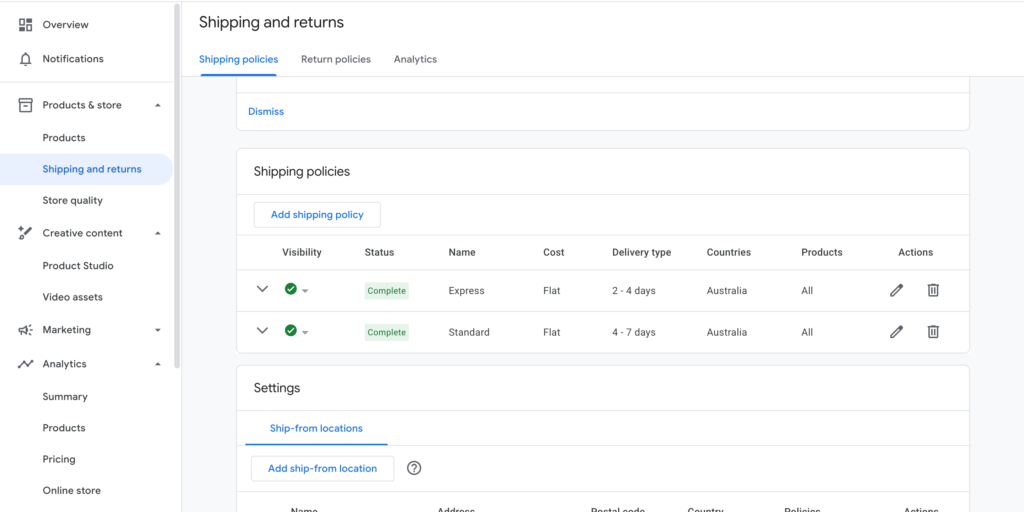Open Express visibility dropdown arrow
This screenshot has height=512, width=1024.
(x=305, y=291)
